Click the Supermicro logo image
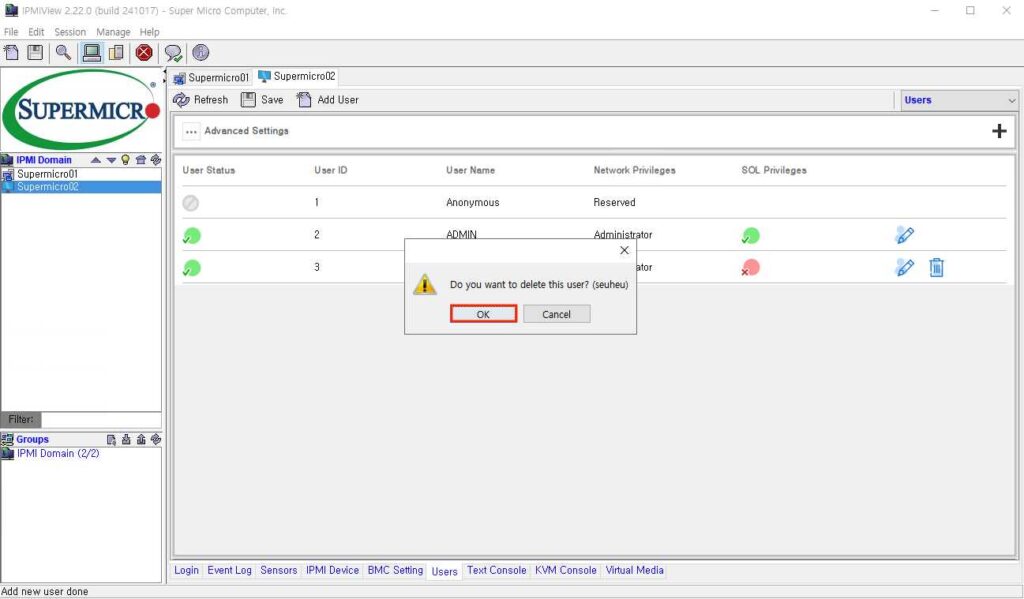 (81, 110)
